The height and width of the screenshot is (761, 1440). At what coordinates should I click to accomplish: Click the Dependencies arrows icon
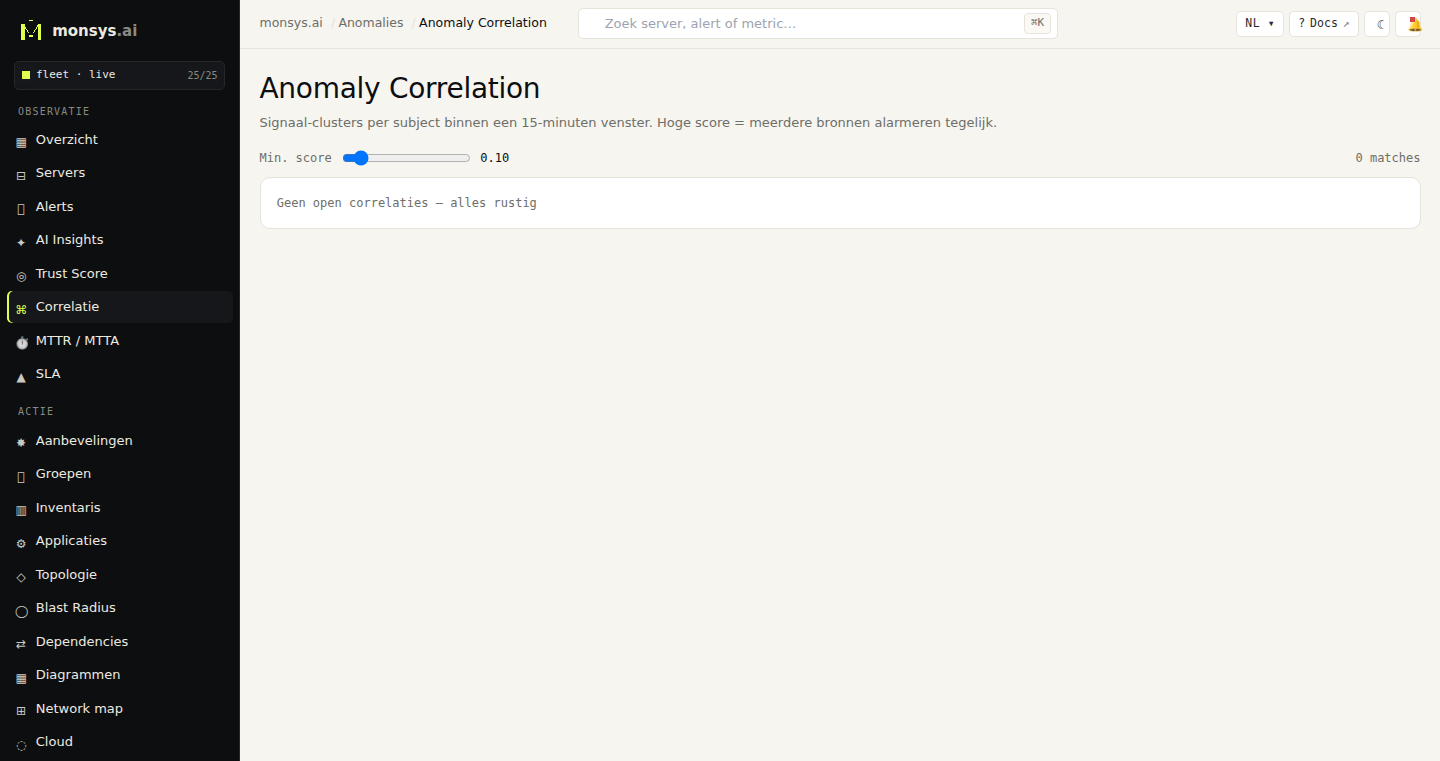(x=21, y=644)
